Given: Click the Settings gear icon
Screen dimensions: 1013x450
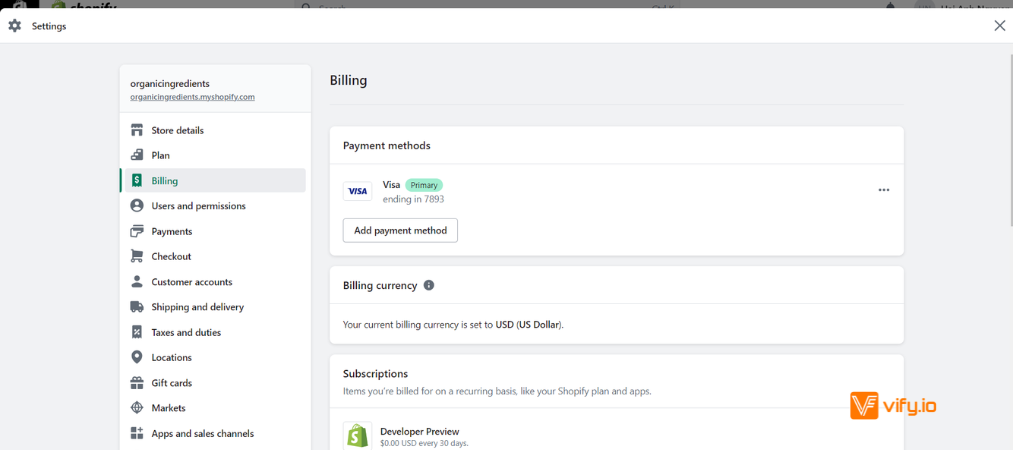Looking at the screenshot, I should [14, 26].
